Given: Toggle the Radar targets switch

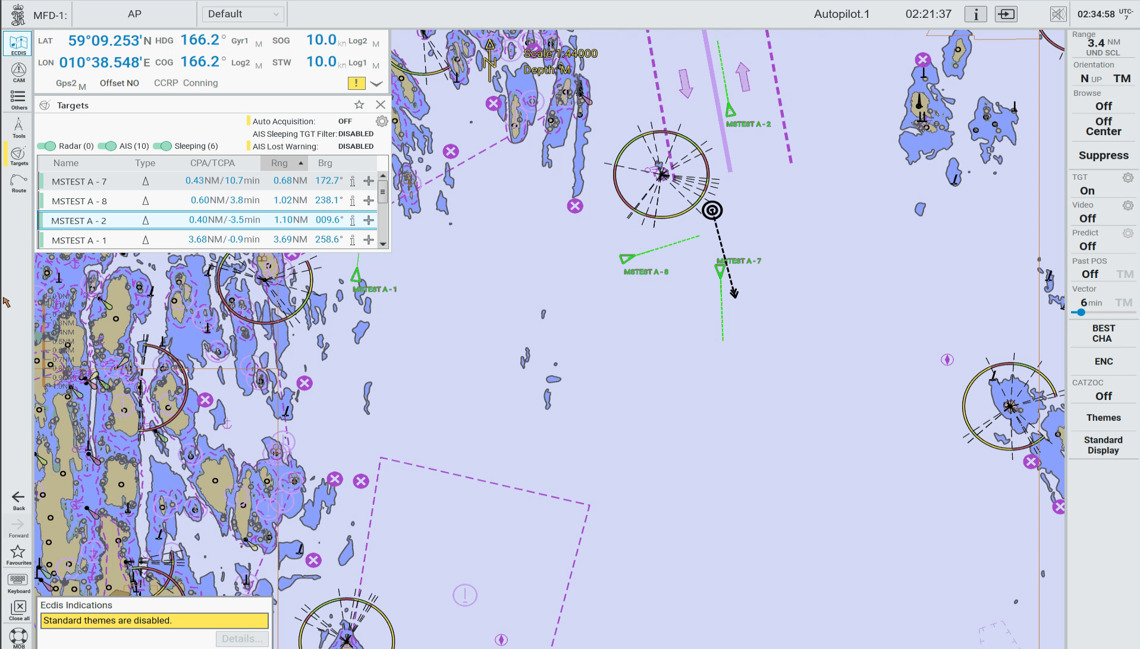Looking at the screenshot, I should pos(47,146).
